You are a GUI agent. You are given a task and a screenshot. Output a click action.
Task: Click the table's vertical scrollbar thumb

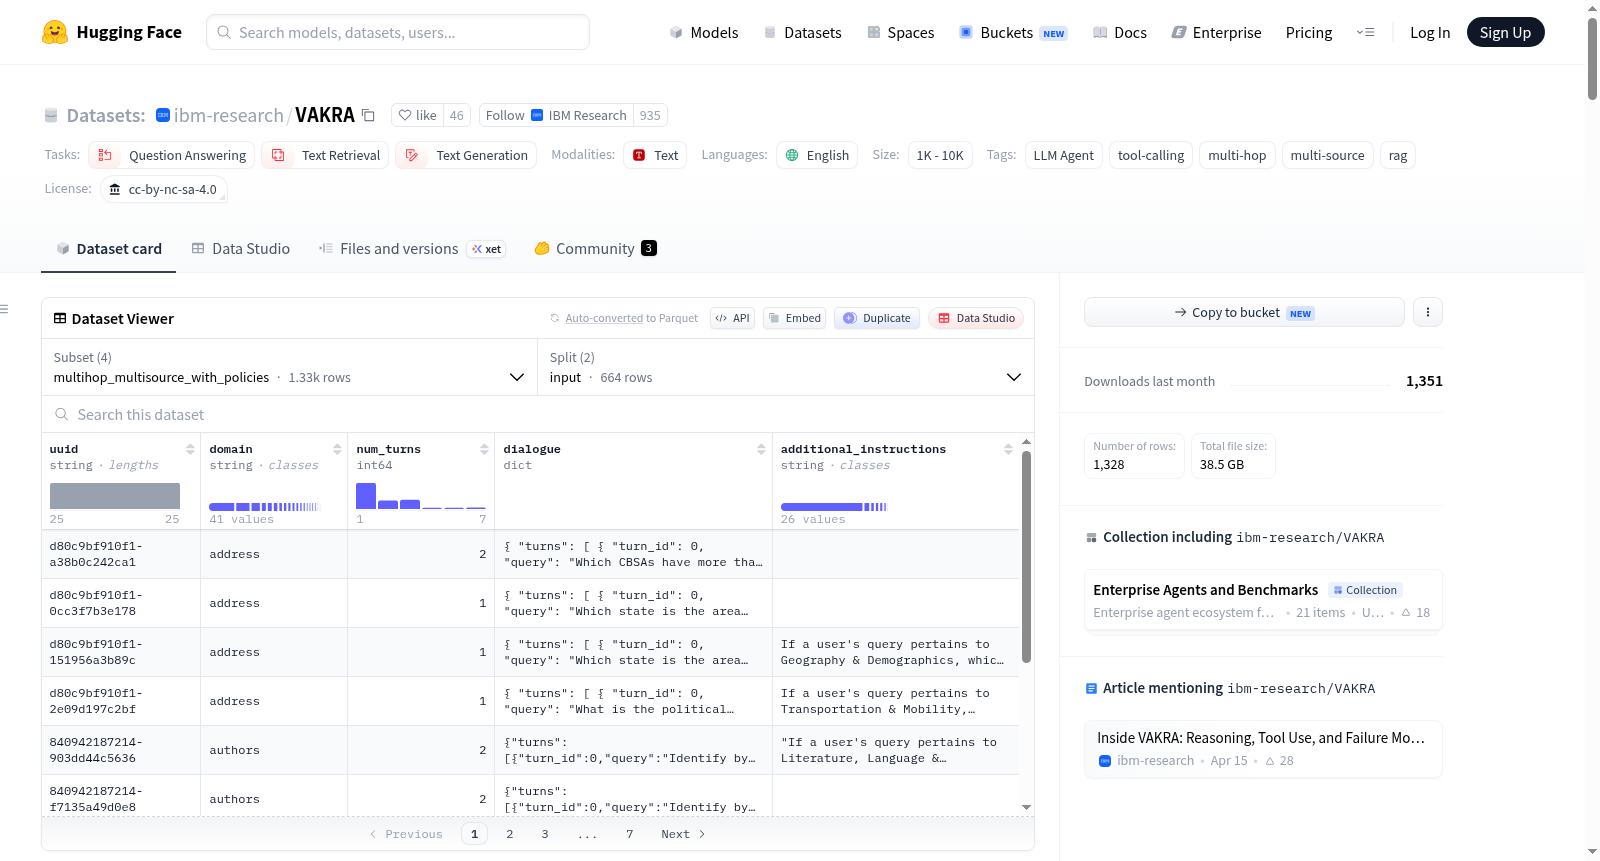pos(1026,557)
